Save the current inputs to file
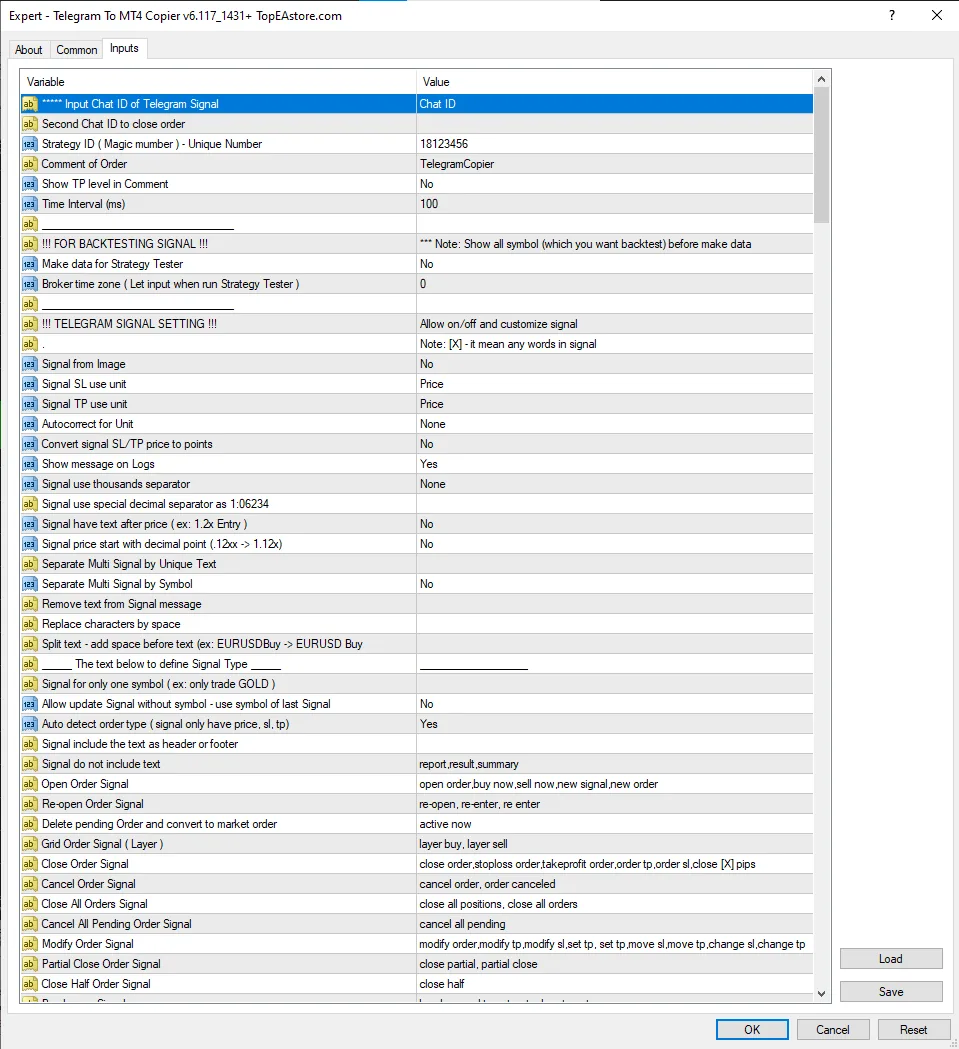Viewport: 959px width, 1049px height. pyautogui.click(x=891, y=991)
